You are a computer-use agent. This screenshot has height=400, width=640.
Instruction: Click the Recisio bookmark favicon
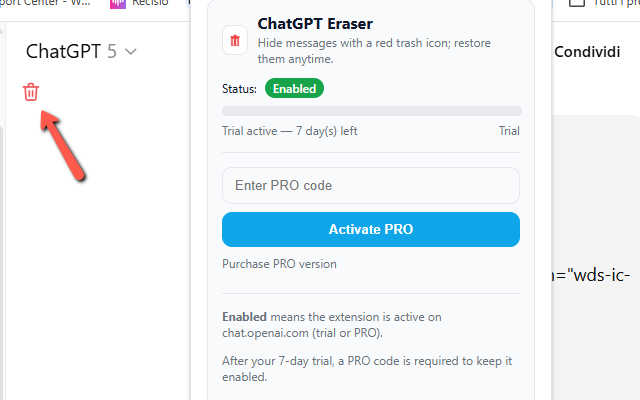[x=119, y=4]
